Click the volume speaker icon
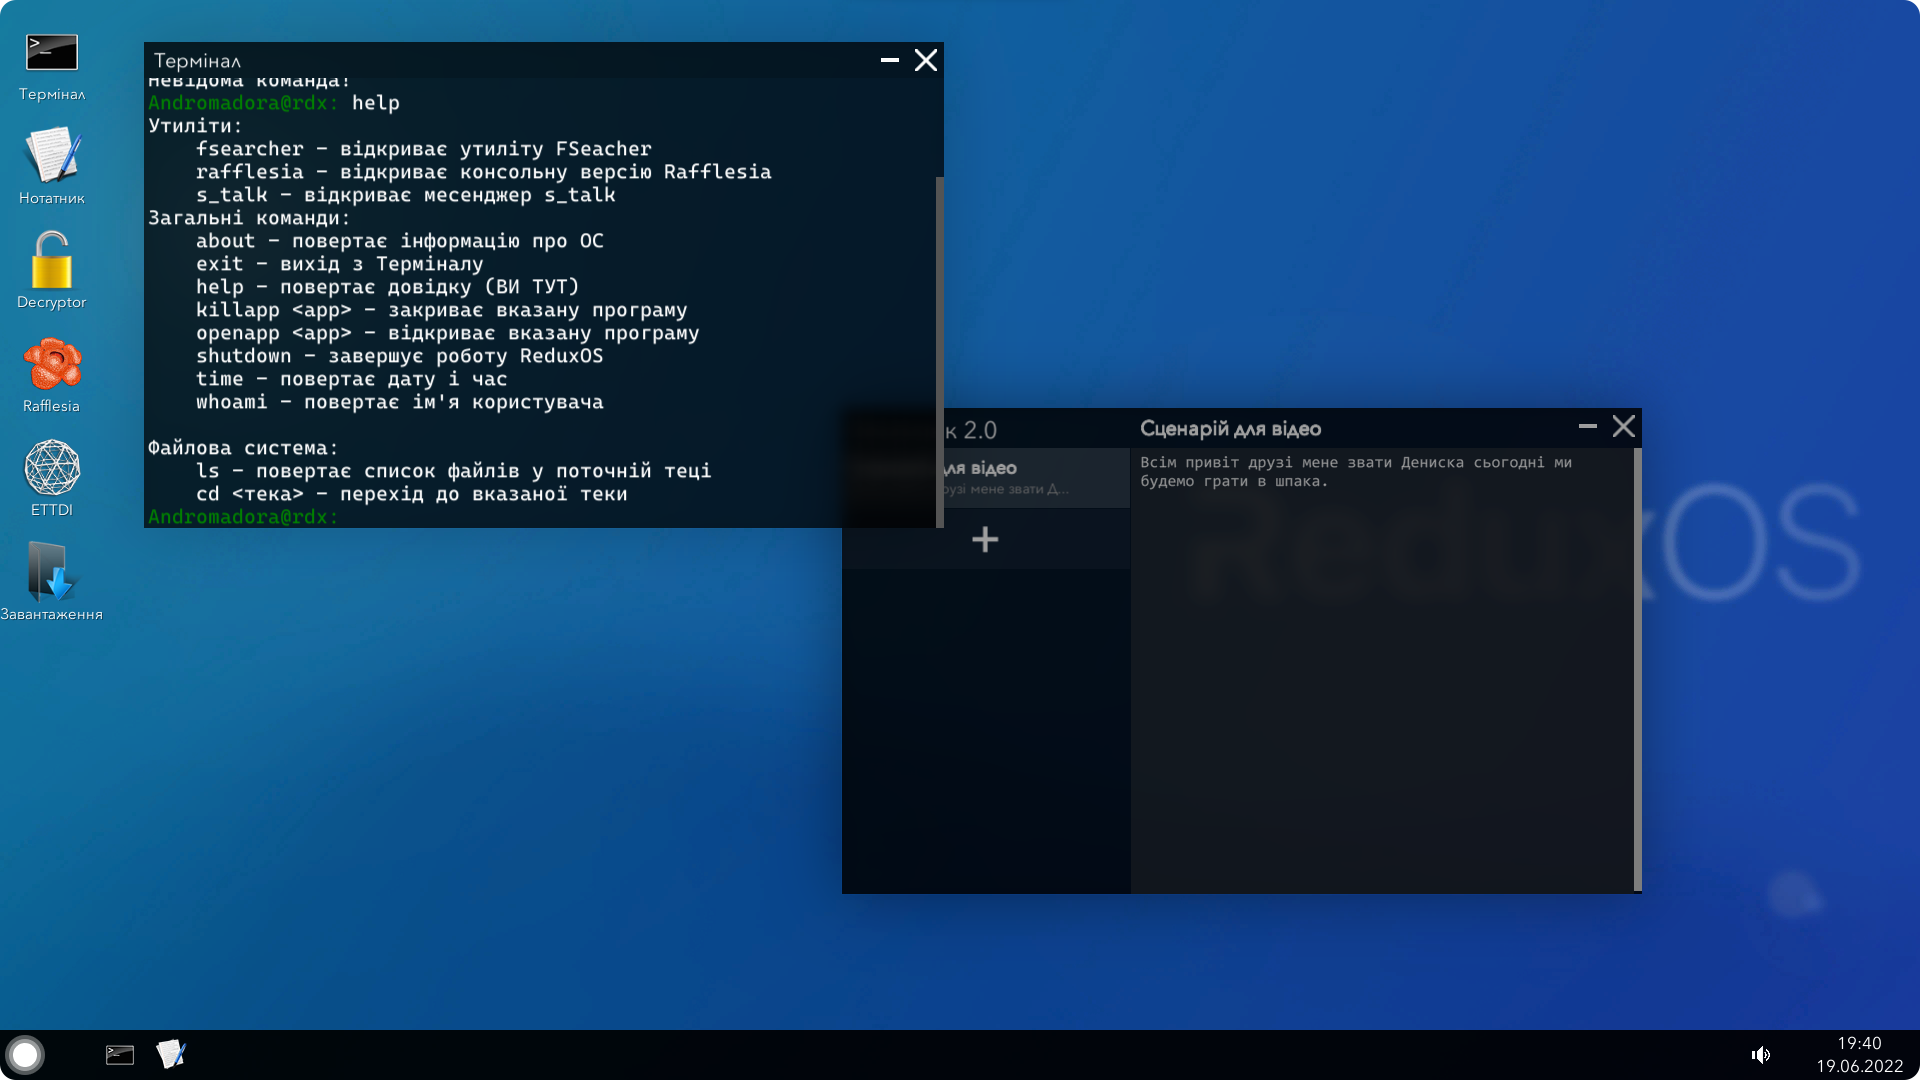The width and height of the screenshot is (1920, 1080). click(1761, 1055)
